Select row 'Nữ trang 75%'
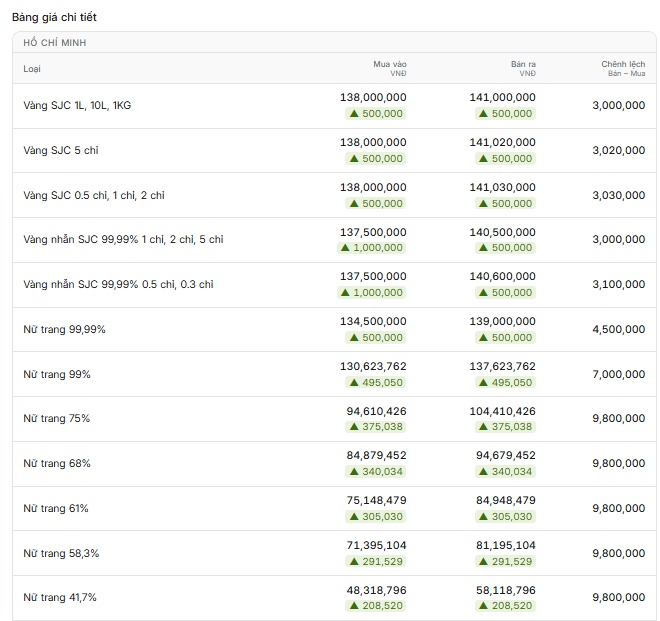The height and width of the screenshot is (621, 660). 334,419
